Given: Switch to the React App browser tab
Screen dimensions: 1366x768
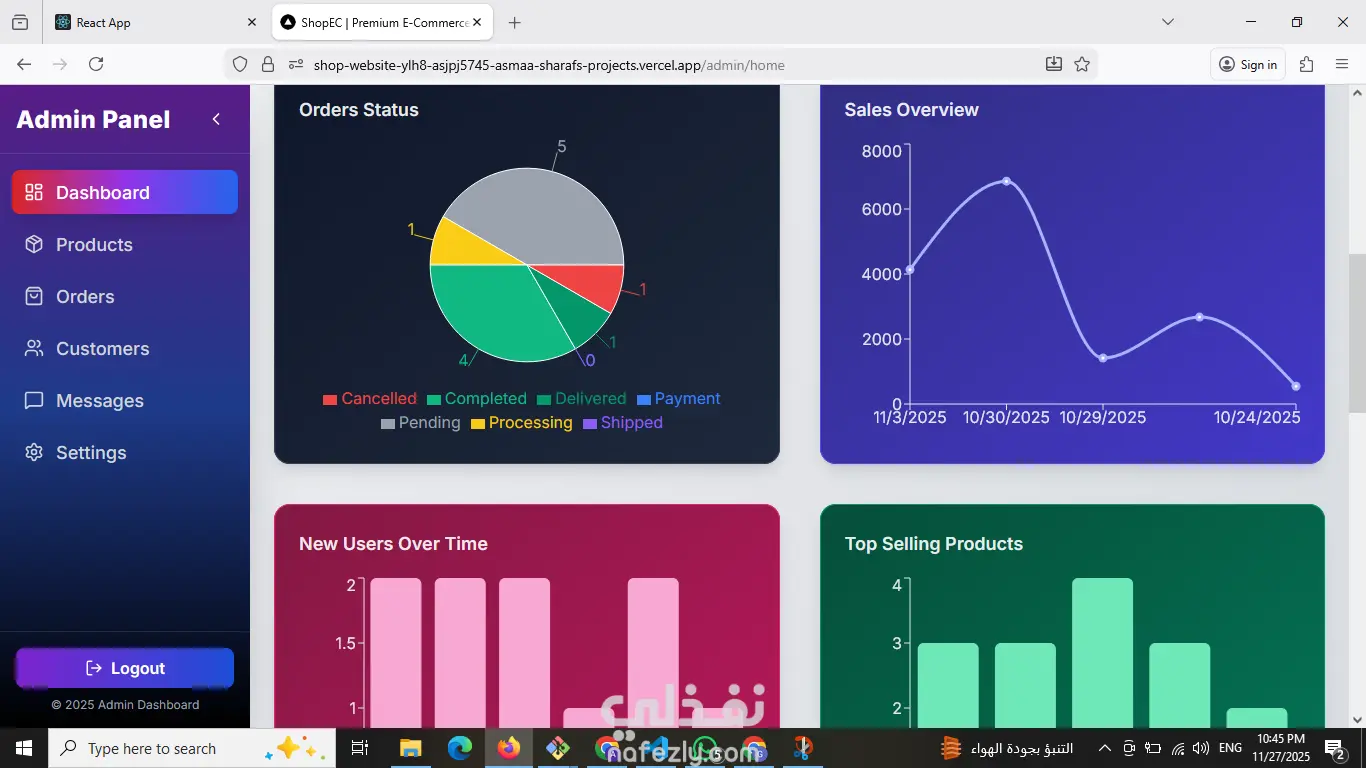Looking at the screenshot, I should coord(156,22).
